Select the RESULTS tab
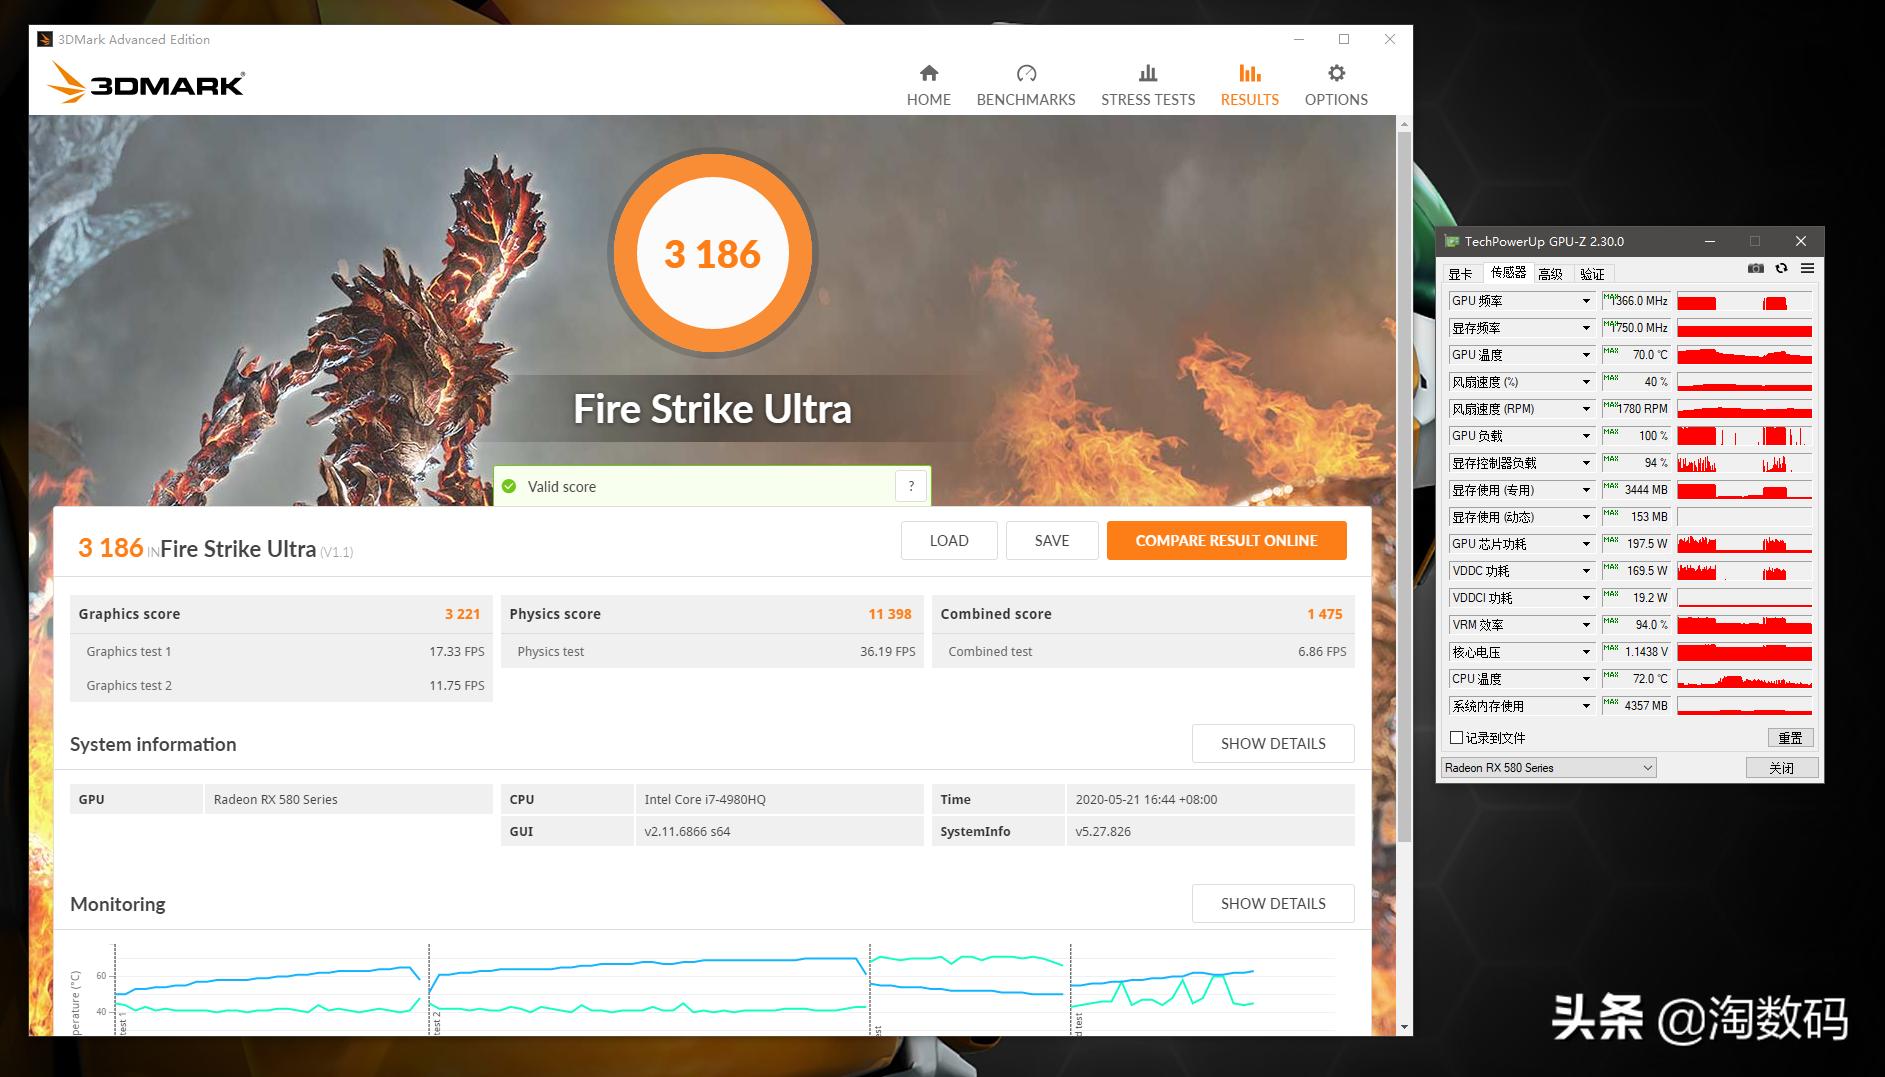Viewport: 1885px width, 1077px height. tap(1250, 85)
